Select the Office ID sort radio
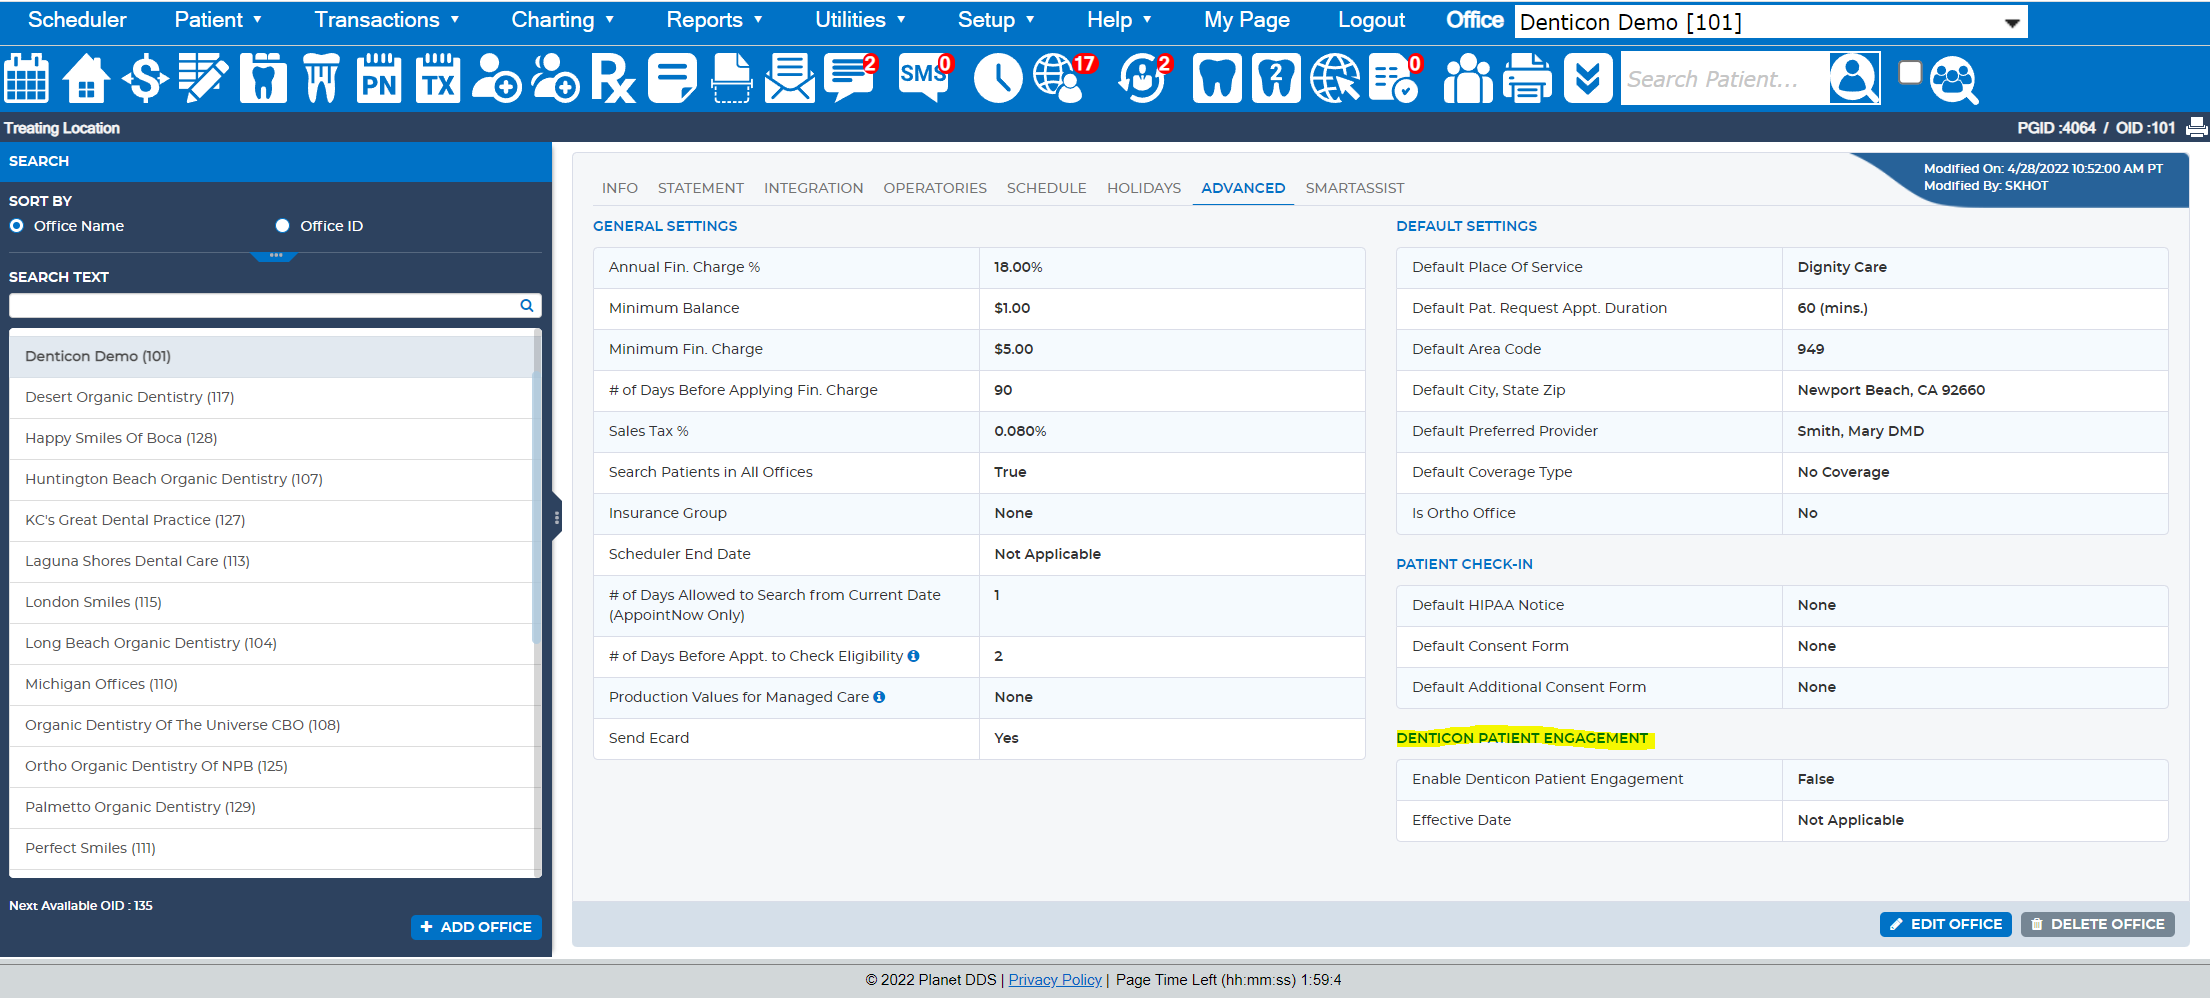The width and height of the screenshot is (2210, 998). click(283, 226)
